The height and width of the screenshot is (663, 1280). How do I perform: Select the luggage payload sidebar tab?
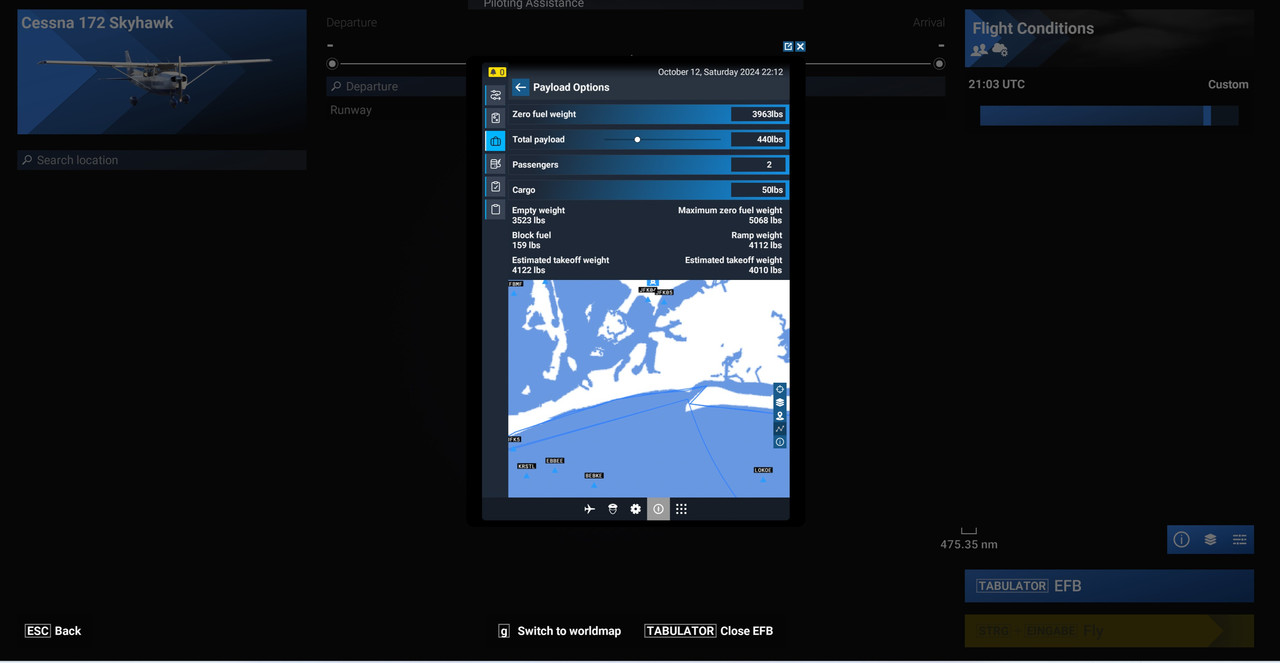coord(495,141)
